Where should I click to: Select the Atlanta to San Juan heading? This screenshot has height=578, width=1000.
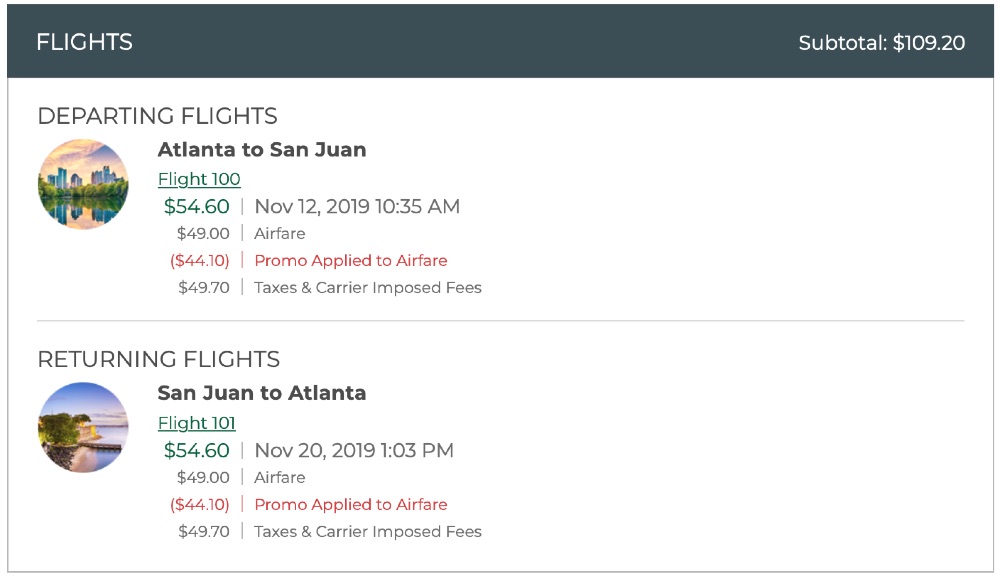[262, 150]
